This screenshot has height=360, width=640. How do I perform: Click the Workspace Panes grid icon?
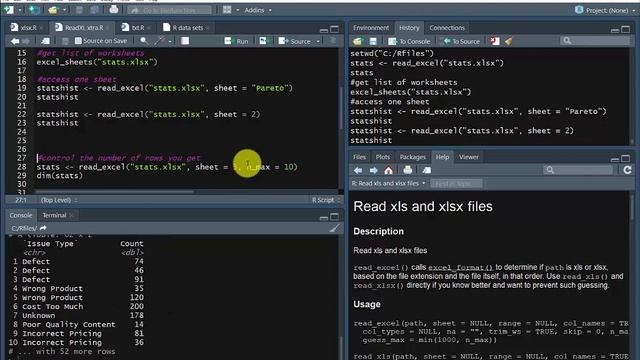tap(227, 10)
